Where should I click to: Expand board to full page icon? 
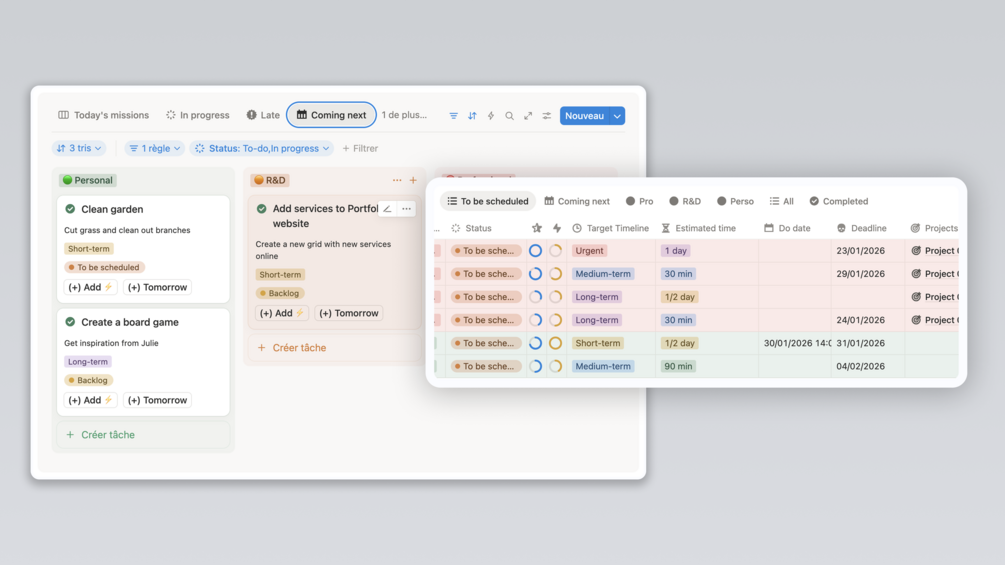click(x=528, y=116)
